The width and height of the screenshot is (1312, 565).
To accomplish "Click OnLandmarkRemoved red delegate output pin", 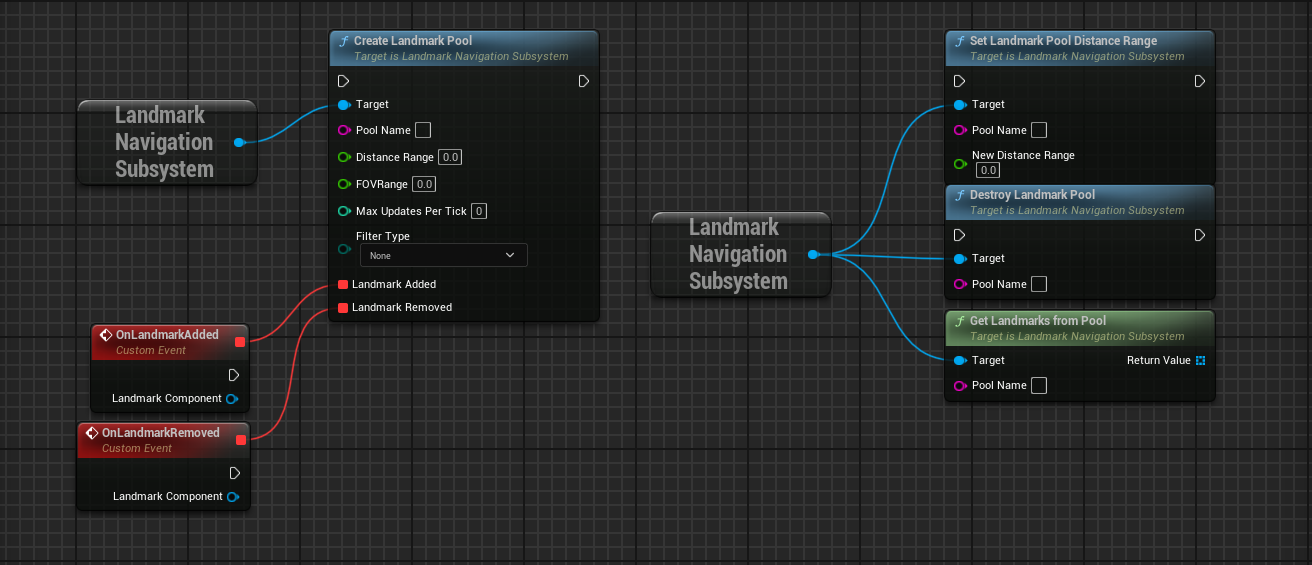I will point(240,440).
